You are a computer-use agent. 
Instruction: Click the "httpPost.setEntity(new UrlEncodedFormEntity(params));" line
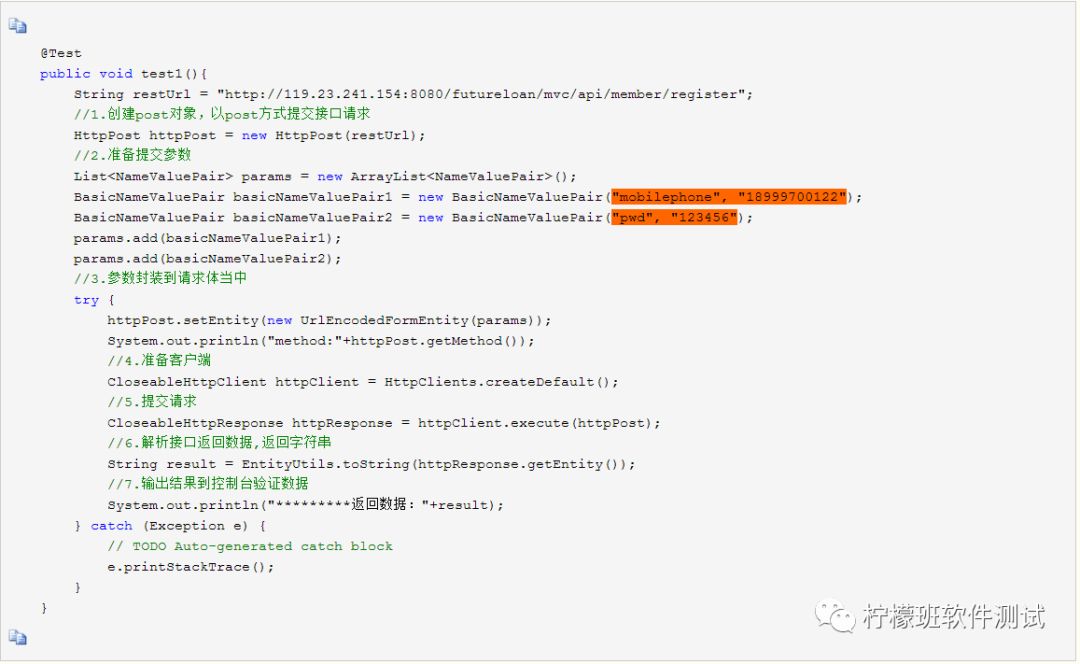(x=329, y=320)
